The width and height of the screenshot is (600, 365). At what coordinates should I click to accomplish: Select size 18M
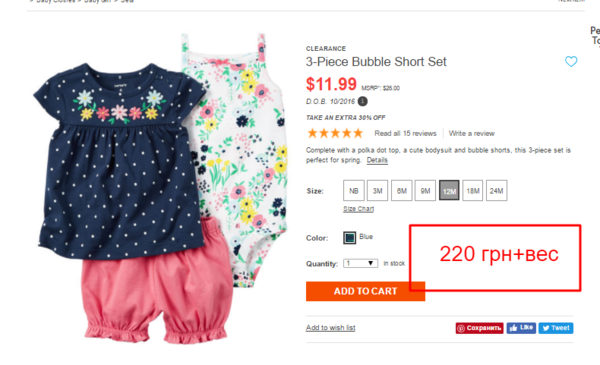[x=473, y=191]
